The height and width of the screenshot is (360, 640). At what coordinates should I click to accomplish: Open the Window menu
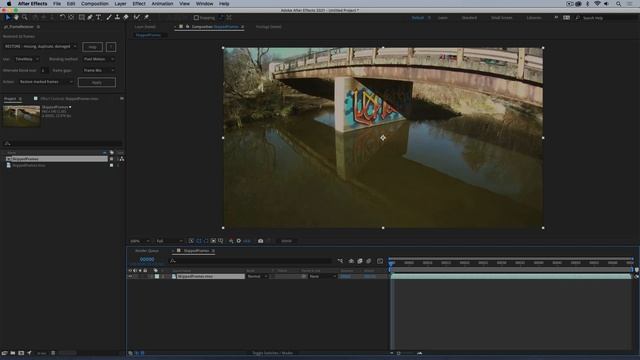point(204,4)
